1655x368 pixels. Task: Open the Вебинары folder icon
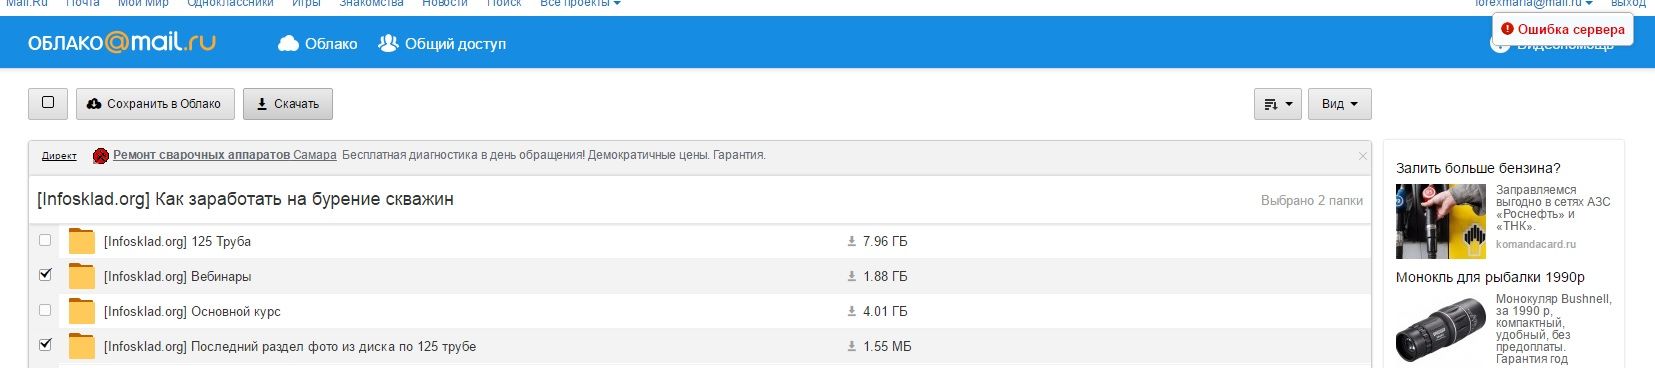[81, 276]
